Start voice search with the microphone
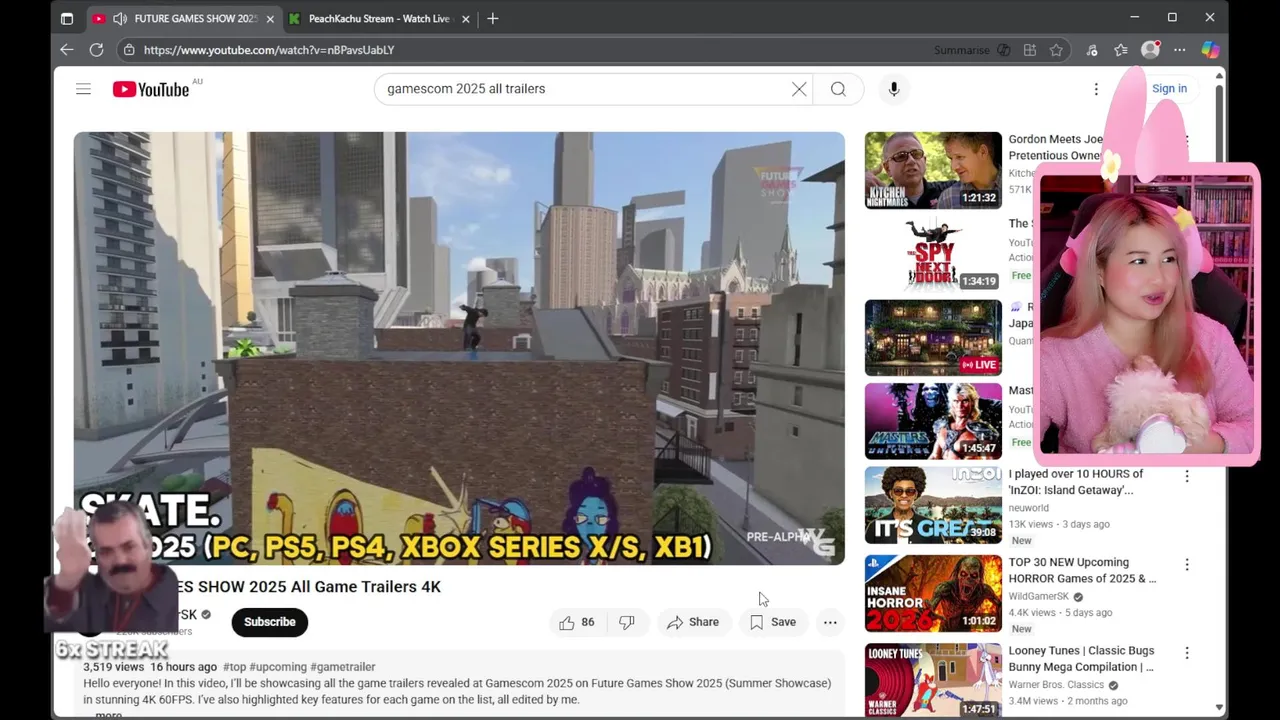 point(894,89)
